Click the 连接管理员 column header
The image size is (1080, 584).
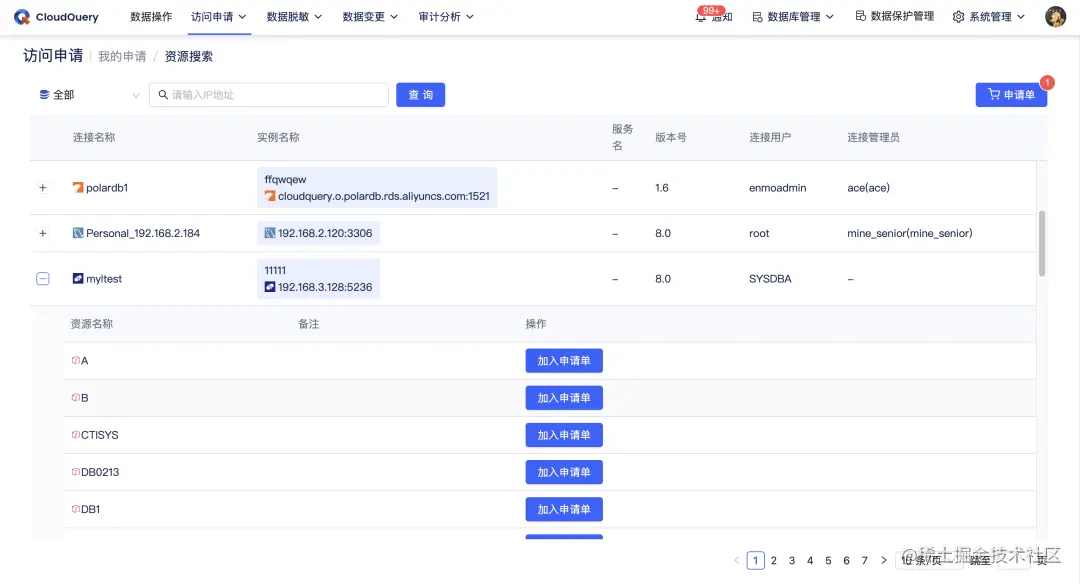point(873,137)
